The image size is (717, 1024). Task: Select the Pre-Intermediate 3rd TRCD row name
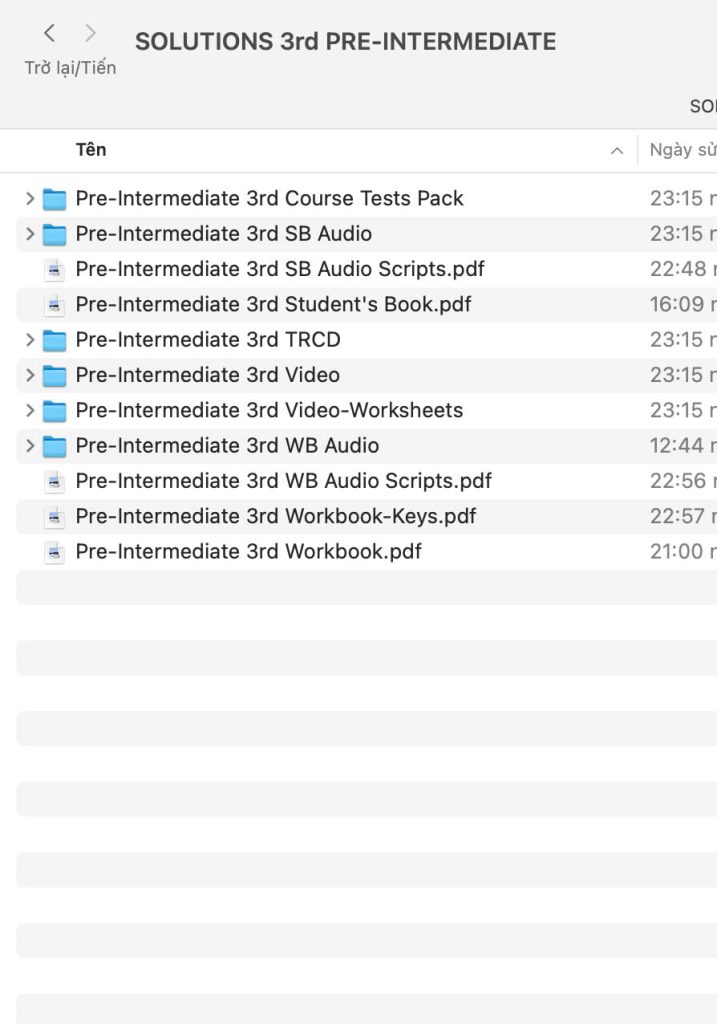tap(208, 340)
